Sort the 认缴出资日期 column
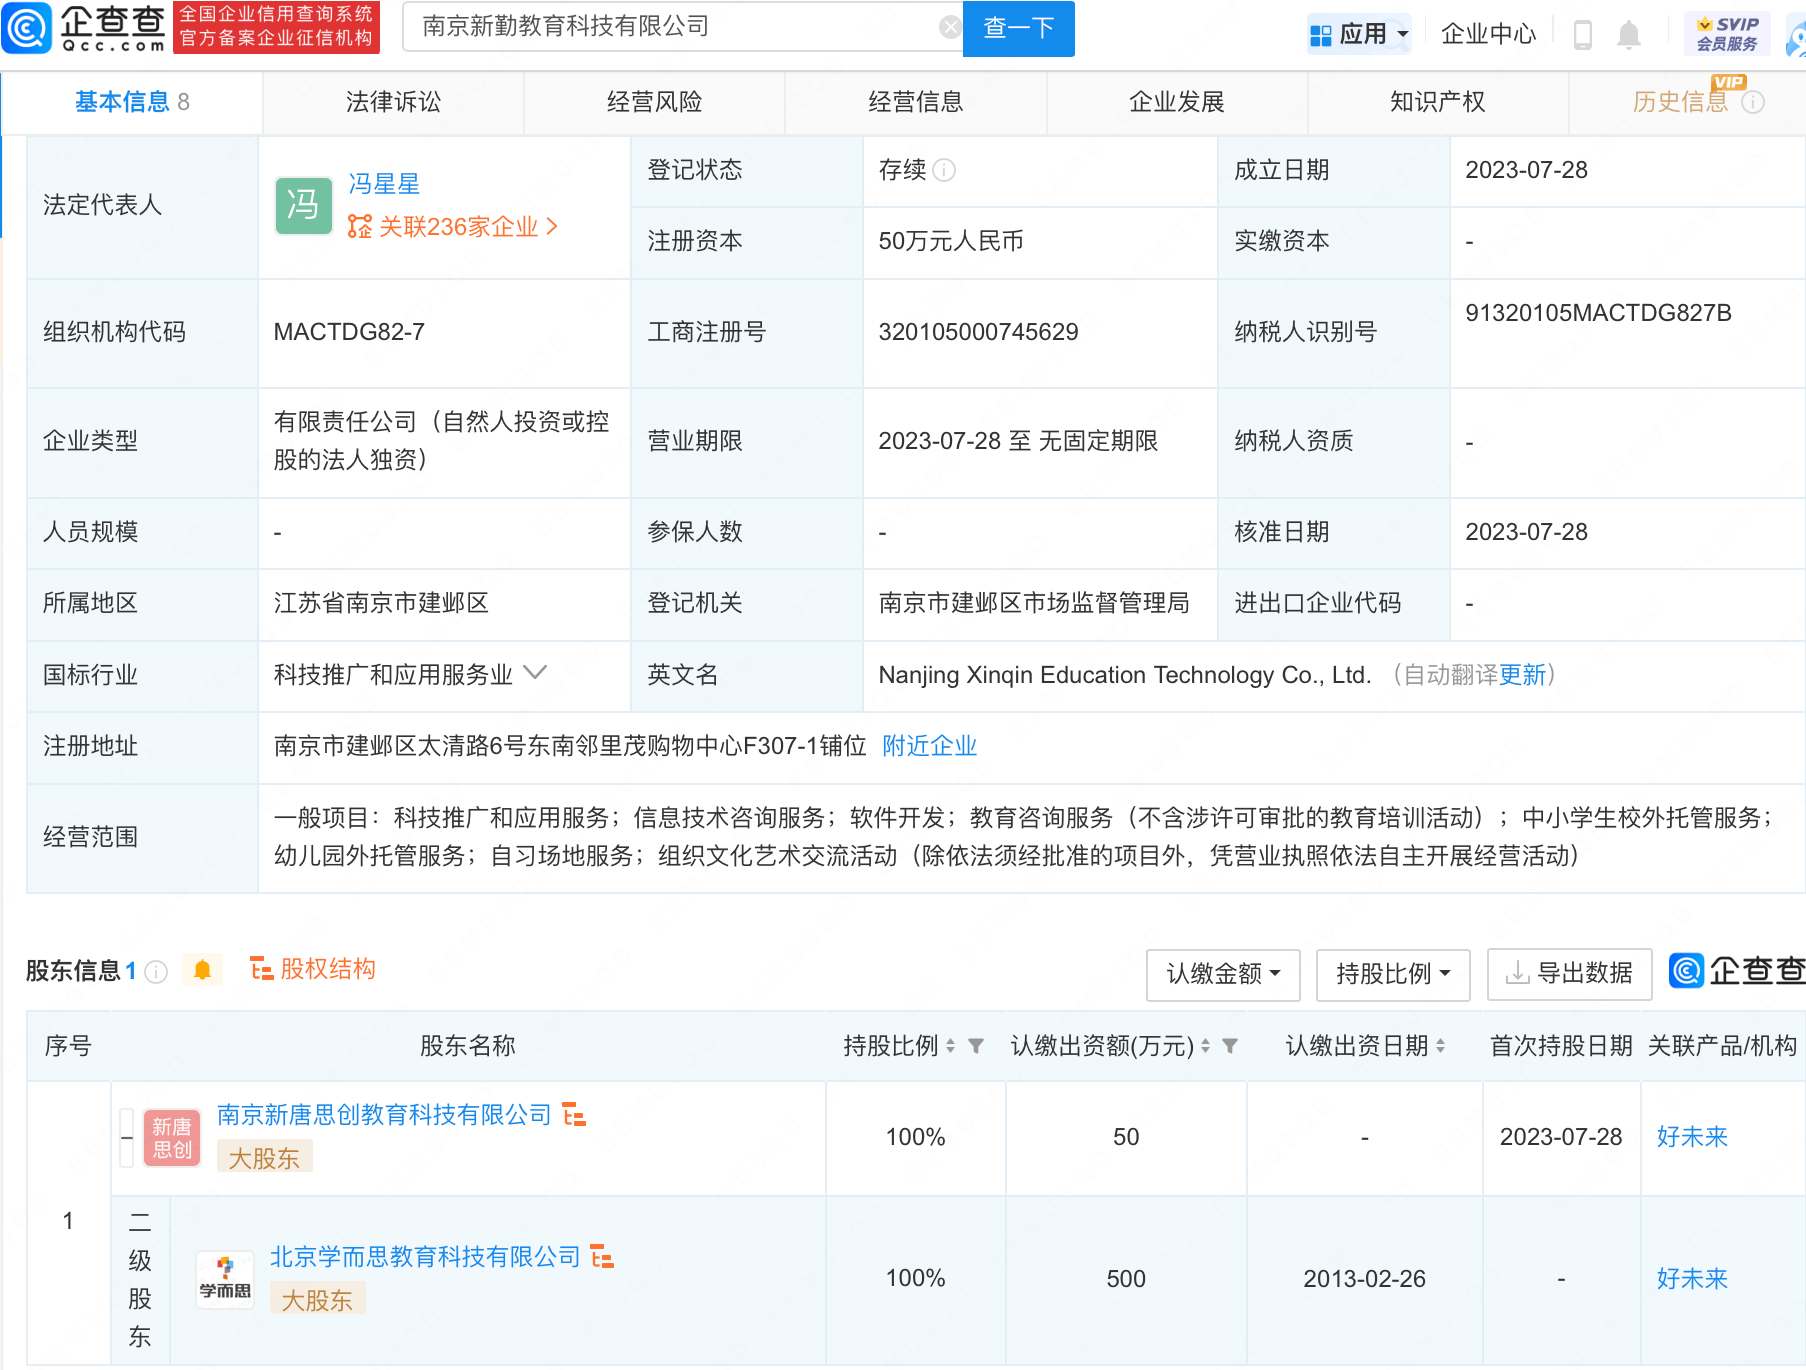This screenshot has width=1806, height=1370. pyautogui.click(x=1440, y=1046)
